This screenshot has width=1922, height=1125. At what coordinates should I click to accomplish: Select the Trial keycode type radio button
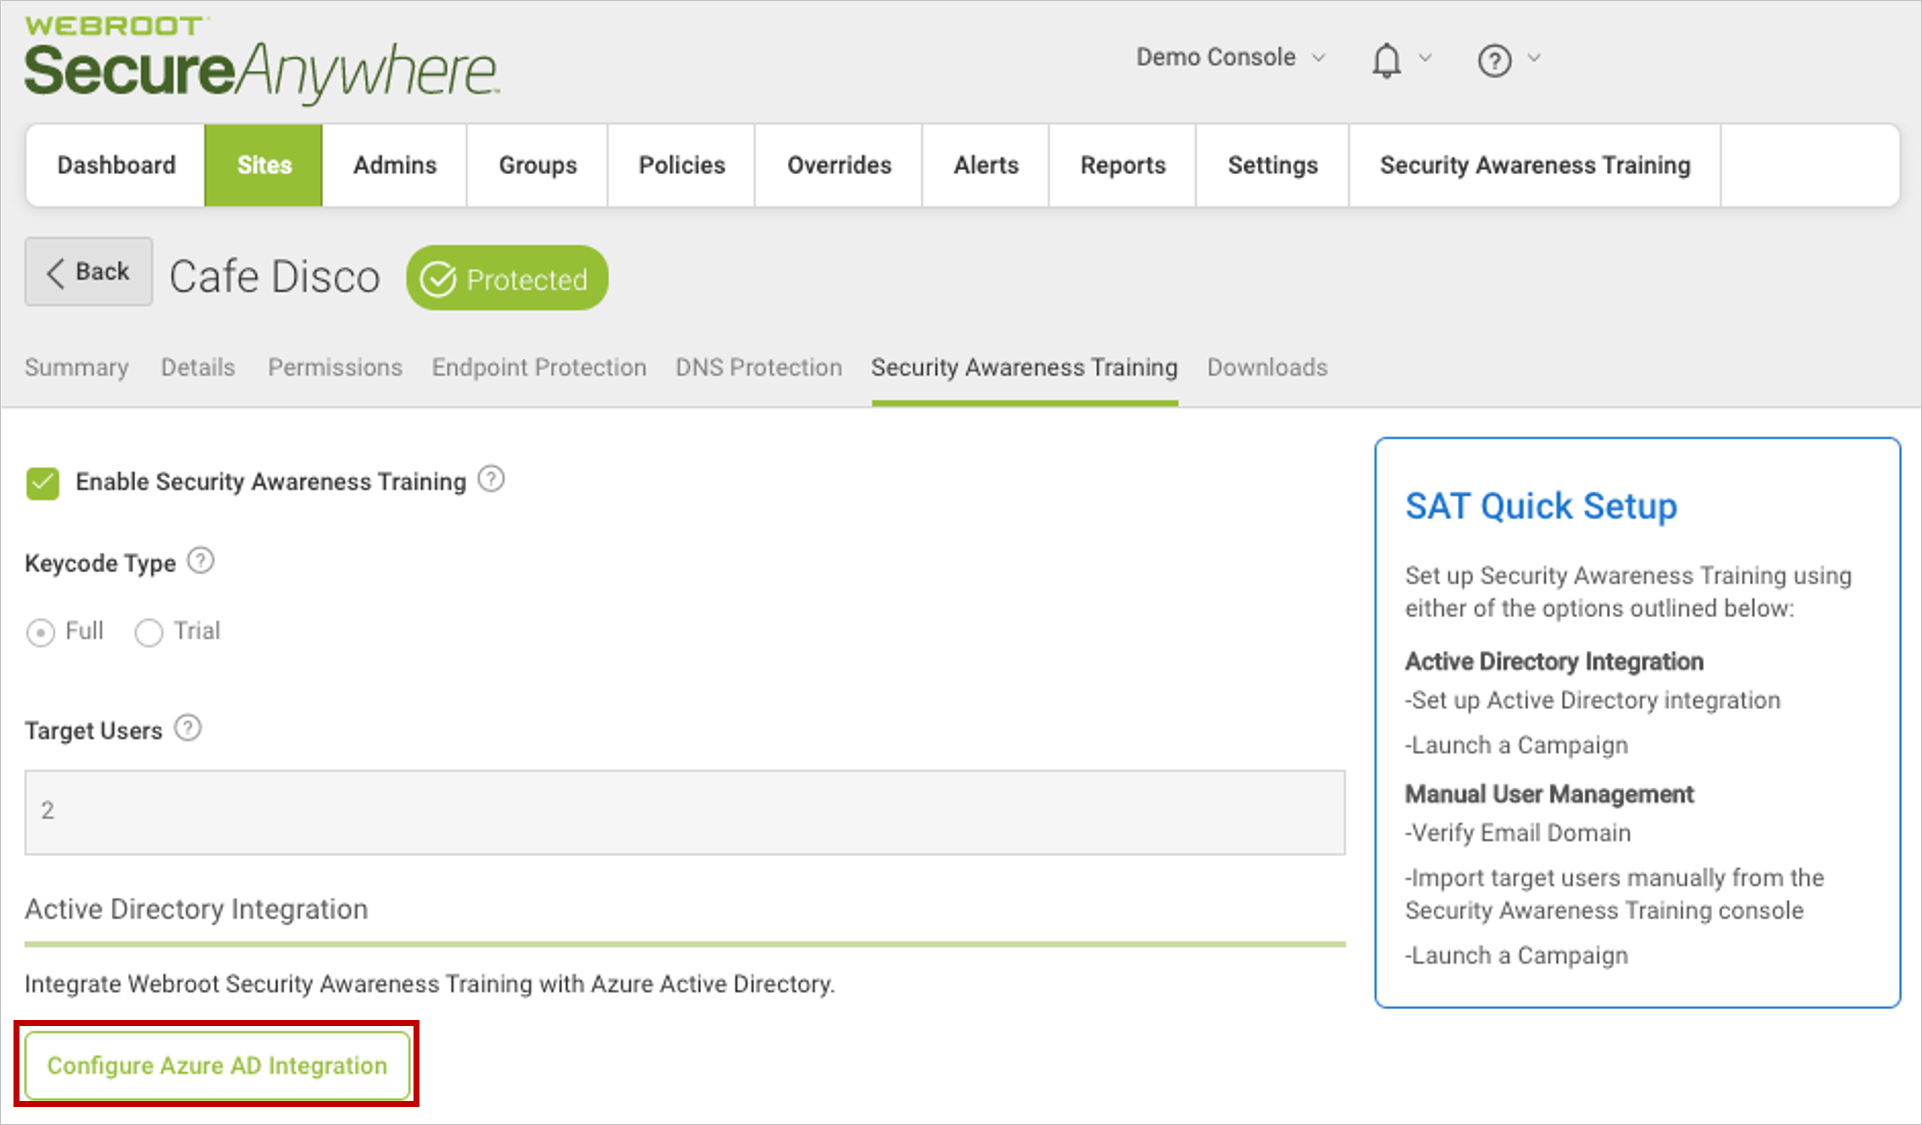pos(151,627)
